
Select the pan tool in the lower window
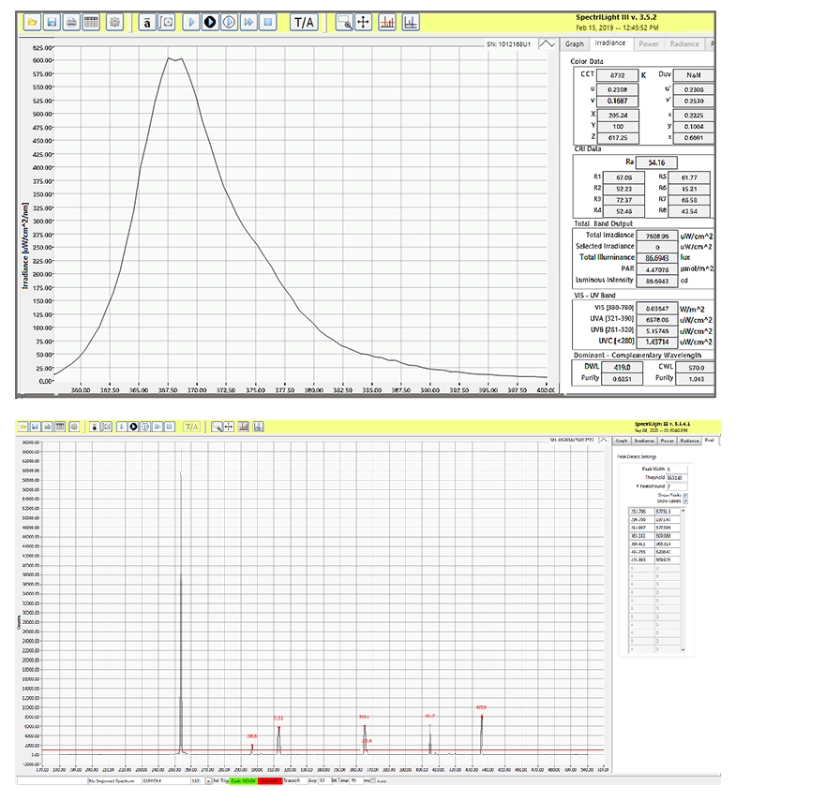(229, 427)
